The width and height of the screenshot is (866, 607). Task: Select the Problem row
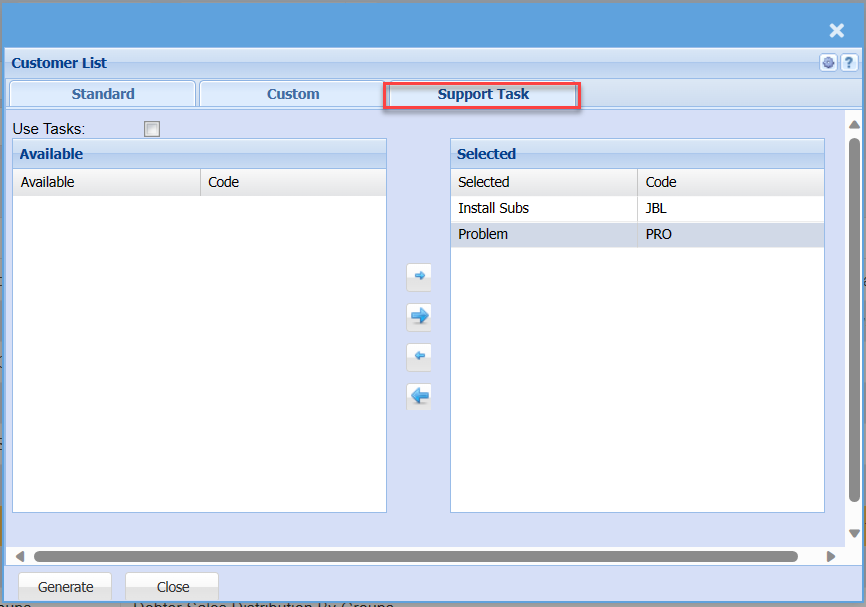pyautogui.click(x=637, y=234)
